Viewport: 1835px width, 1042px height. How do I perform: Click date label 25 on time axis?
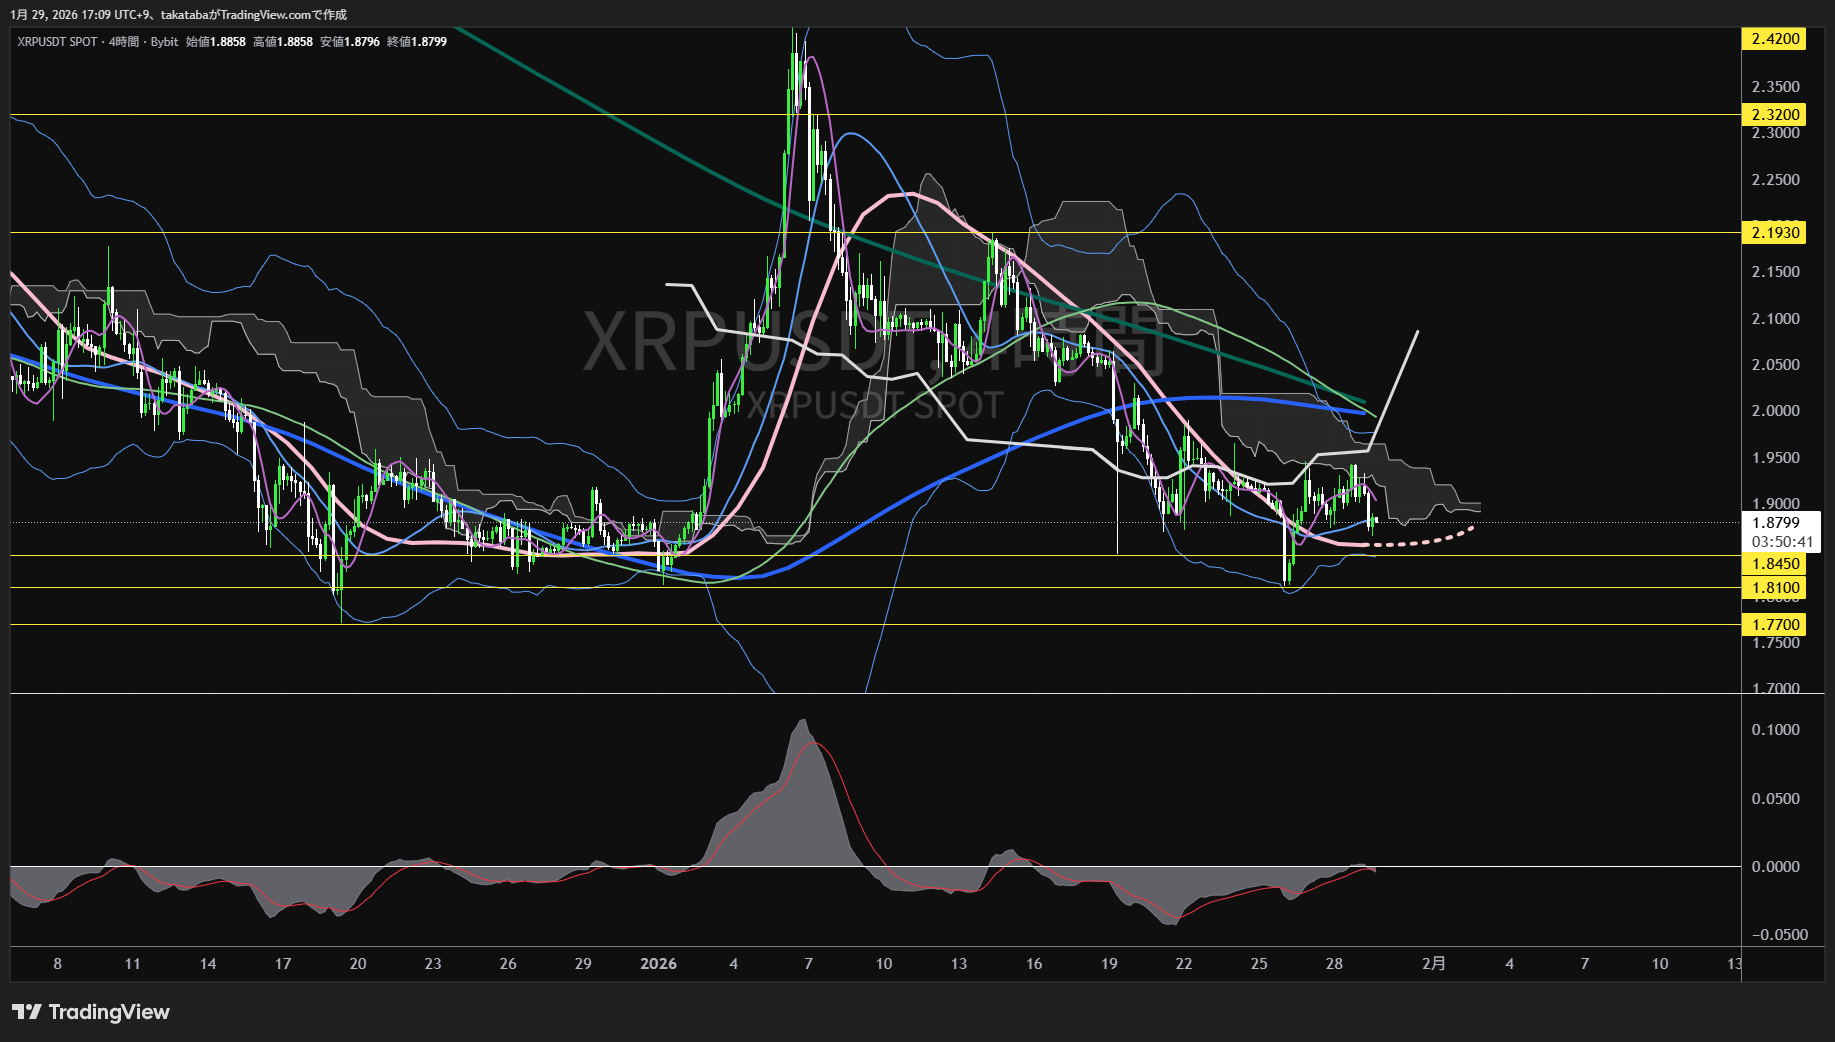(1259, 964)
